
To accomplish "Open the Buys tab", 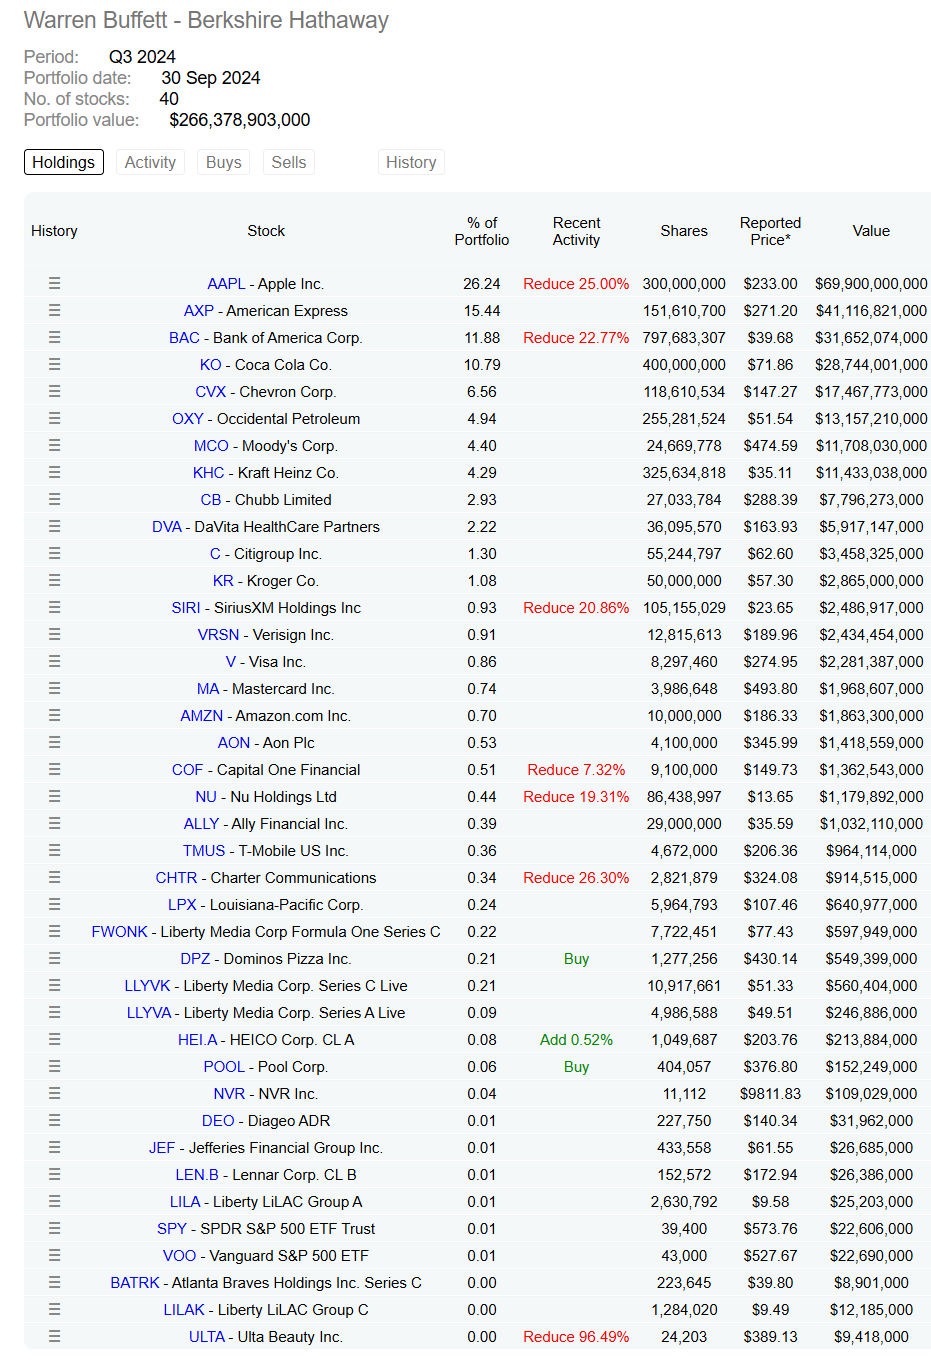I will click(x=224, y=162).
